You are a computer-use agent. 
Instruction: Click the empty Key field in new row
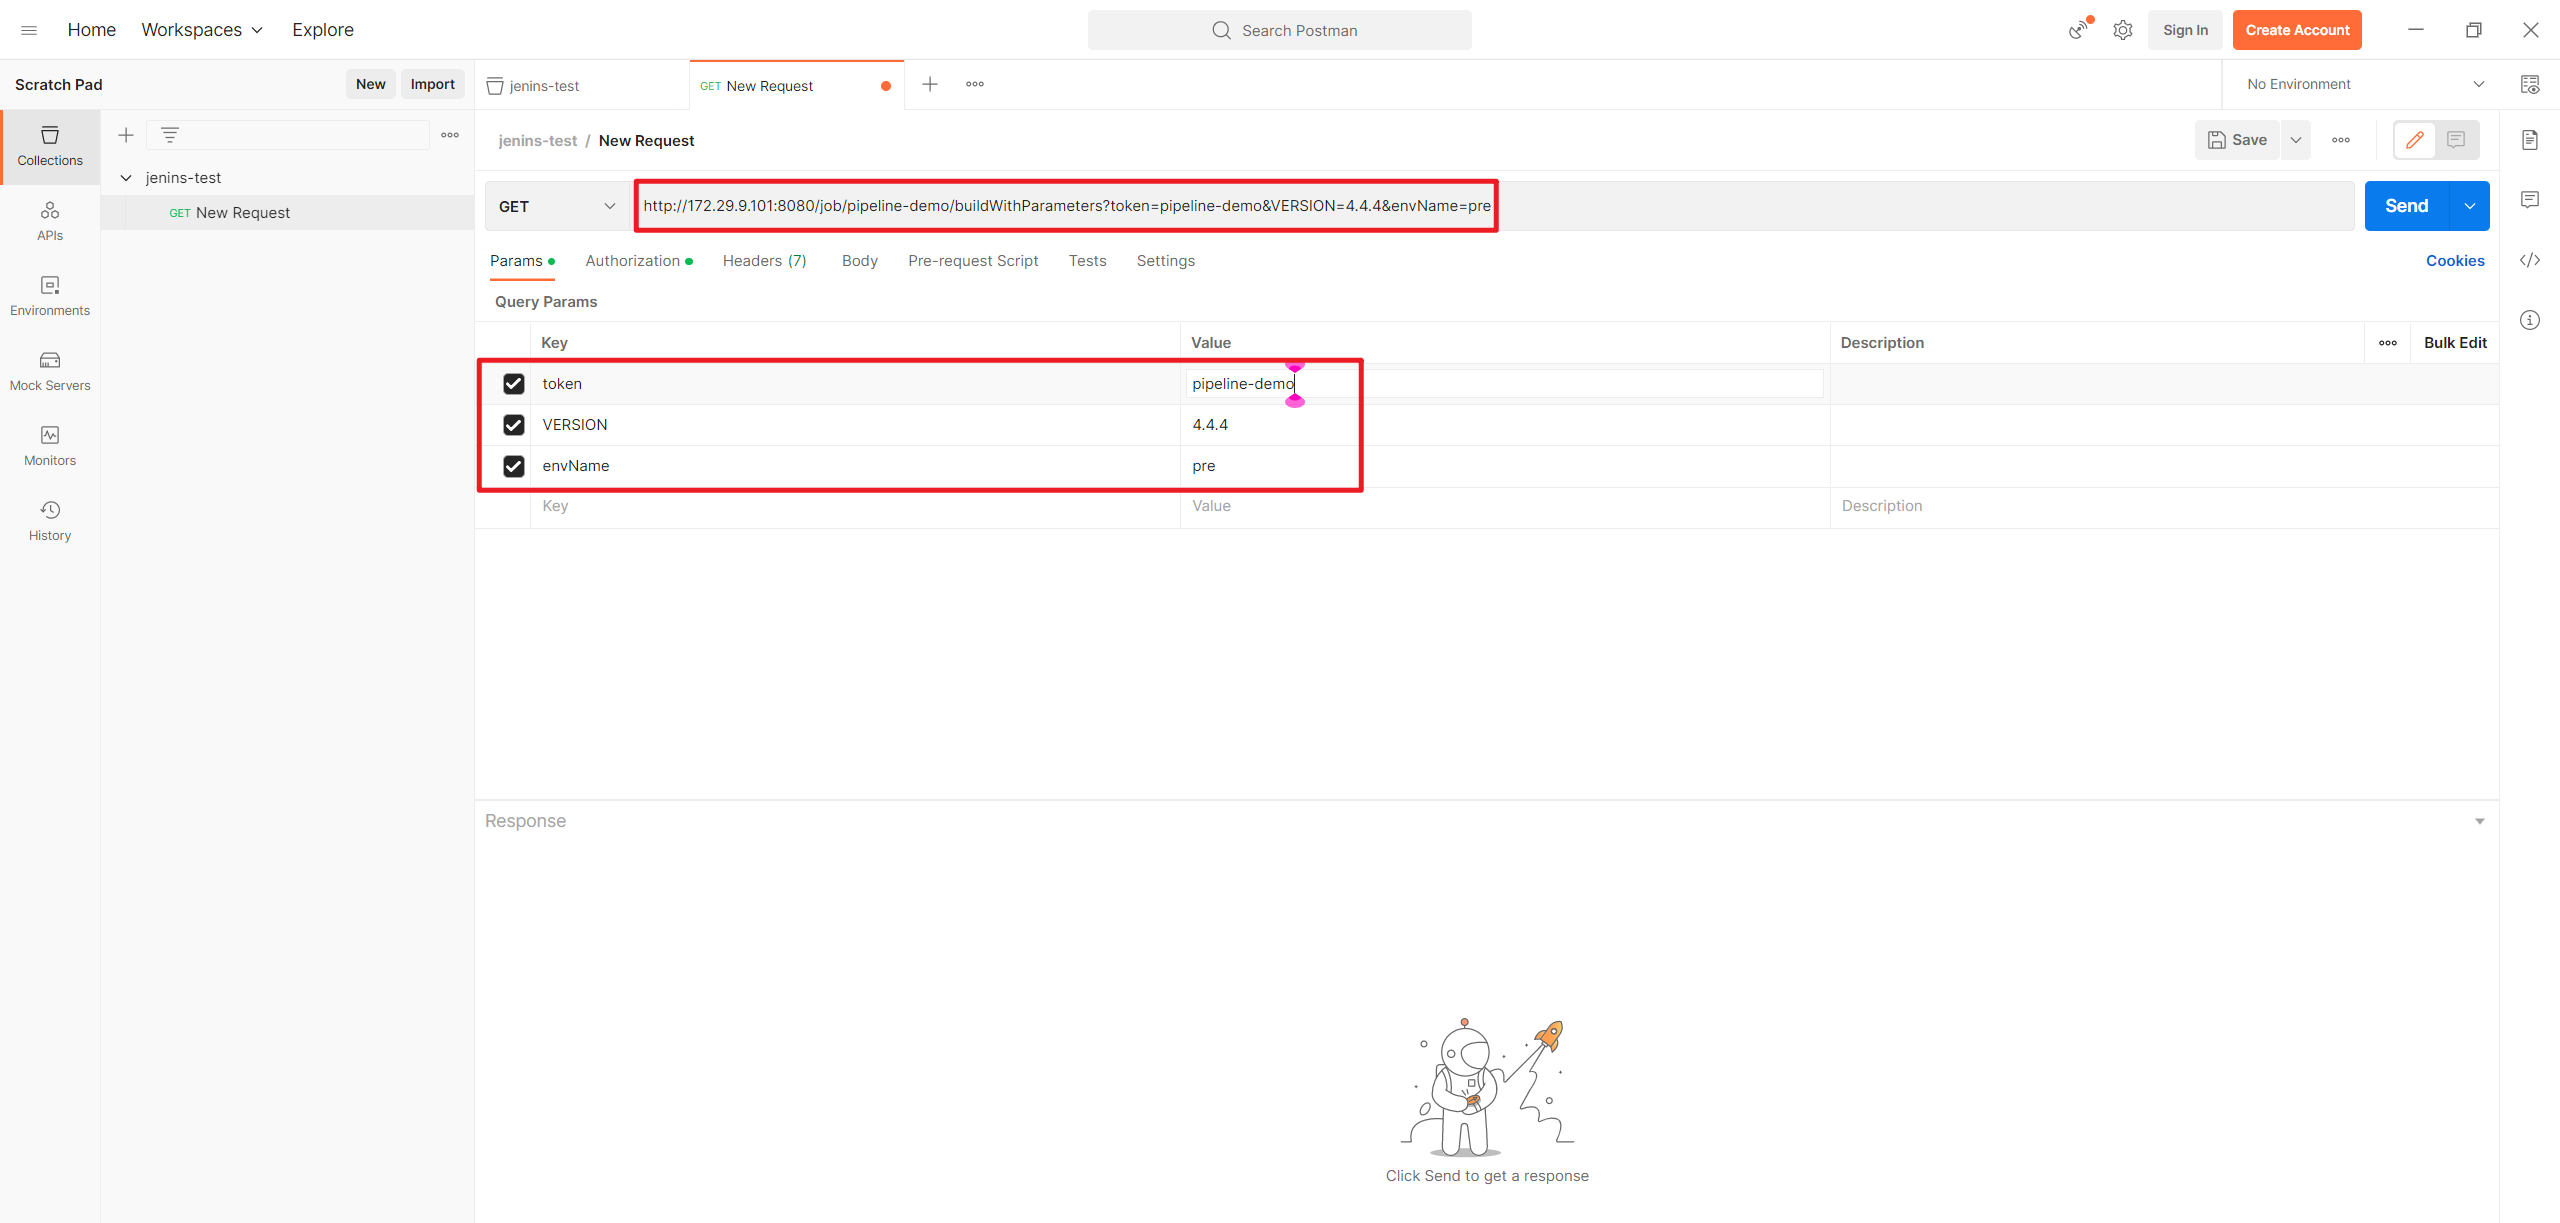tap(855, 506)
